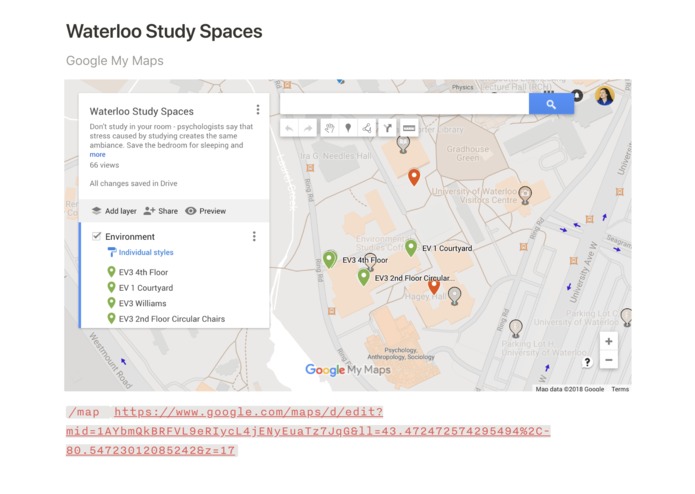Screen dimensions: 695x494
Task: Click the undo arrow in map toolbar
Action: 289,128
